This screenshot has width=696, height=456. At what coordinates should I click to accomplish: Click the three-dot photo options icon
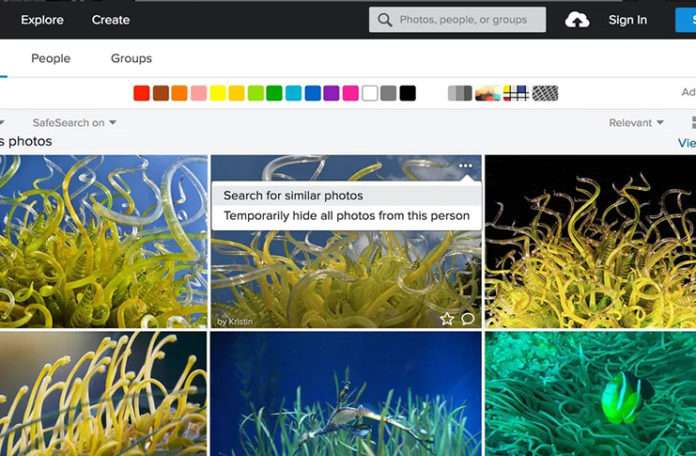point(465,166)
